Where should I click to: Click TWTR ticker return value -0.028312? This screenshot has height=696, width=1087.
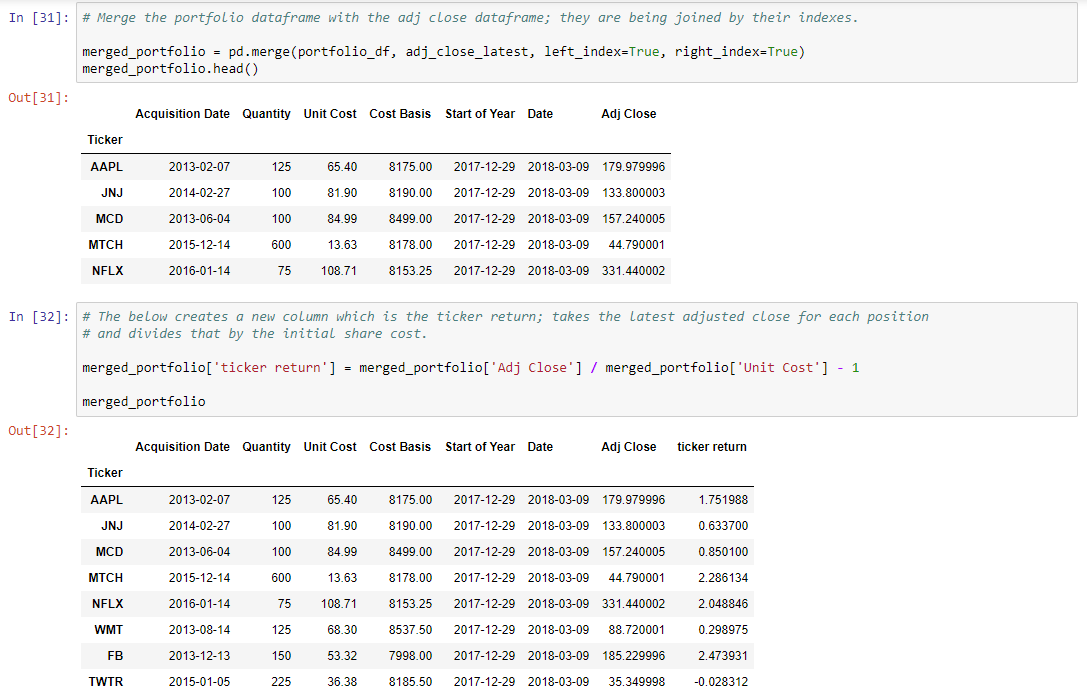click(x=721, y=682)
